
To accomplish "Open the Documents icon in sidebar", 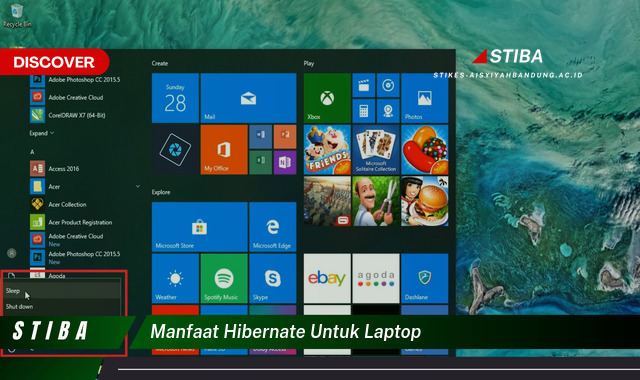I will pyautogui.click(x=11, y=276).
